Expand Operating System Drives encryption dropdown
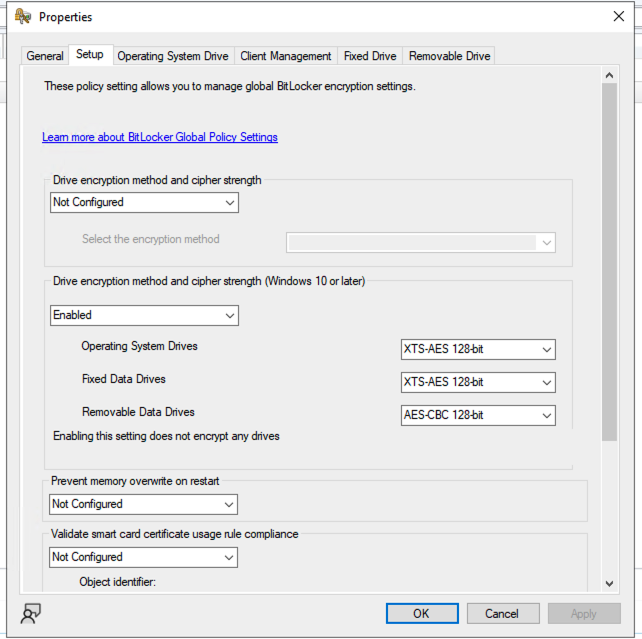 478,349
